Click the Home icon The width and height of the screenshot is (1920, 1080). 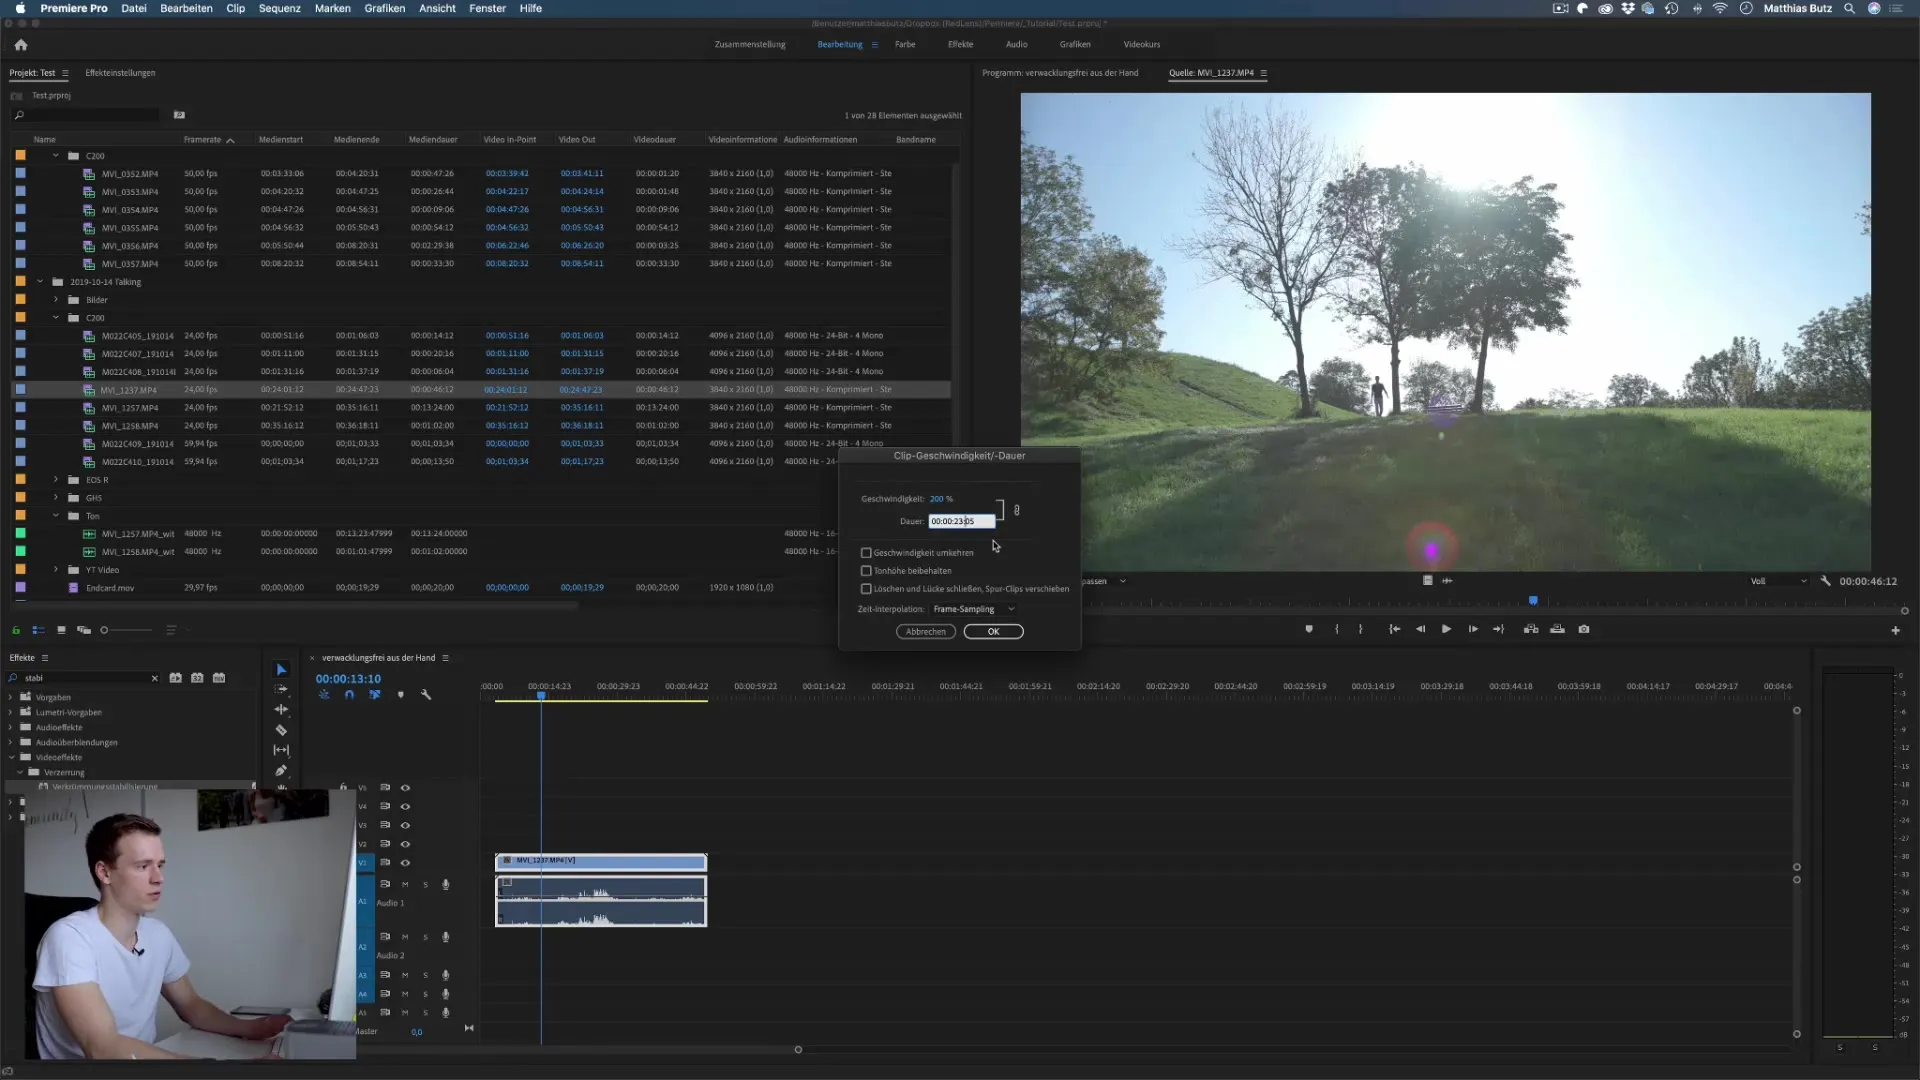[21, 45]
